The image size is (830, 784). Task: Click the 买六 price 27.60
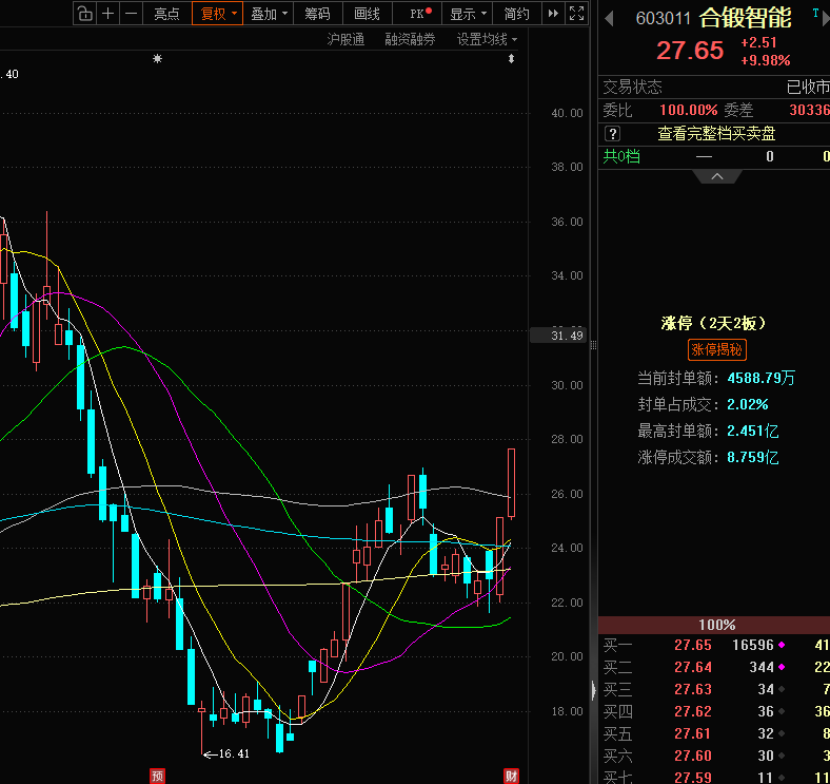point(692,756)
